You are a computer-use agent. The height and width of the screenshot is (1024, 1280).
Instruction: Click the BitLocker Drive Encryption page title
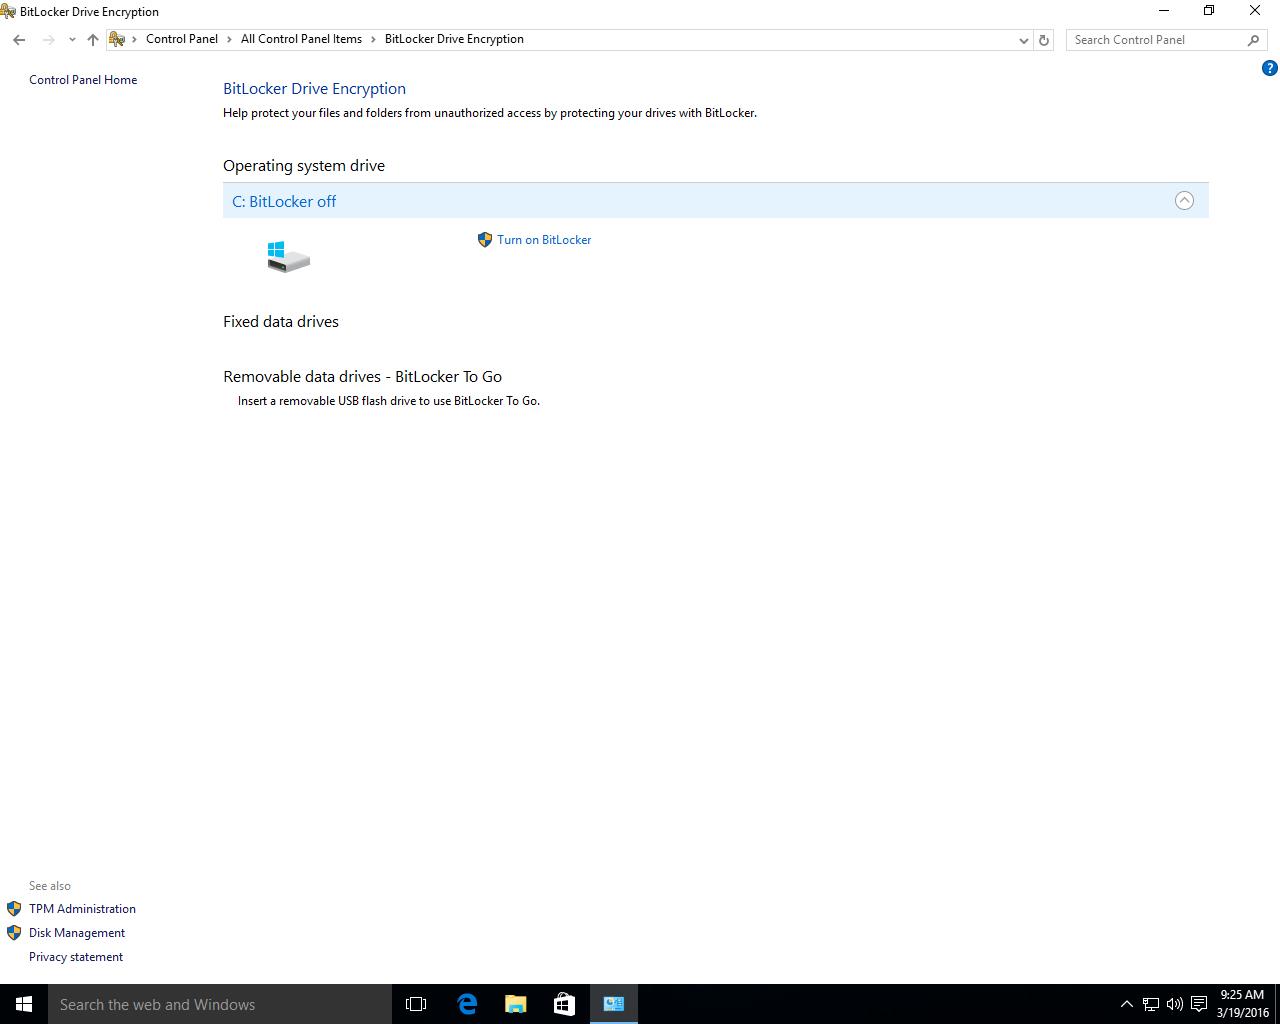314,89
